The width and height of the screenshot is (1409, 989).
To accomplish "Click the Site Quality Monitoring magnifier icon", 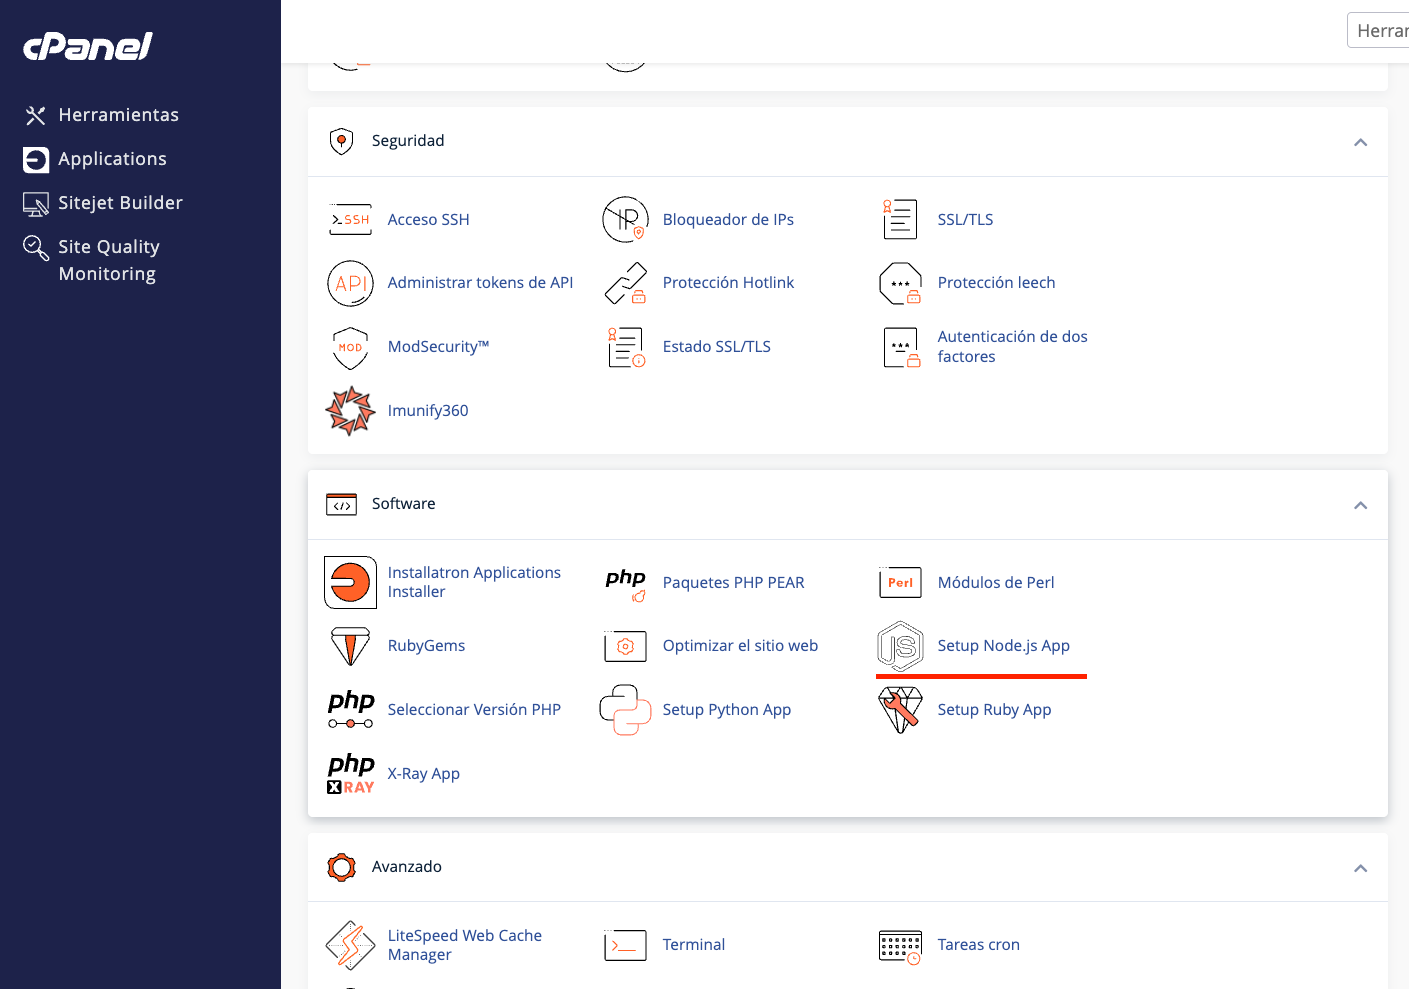I will point(36,248).
